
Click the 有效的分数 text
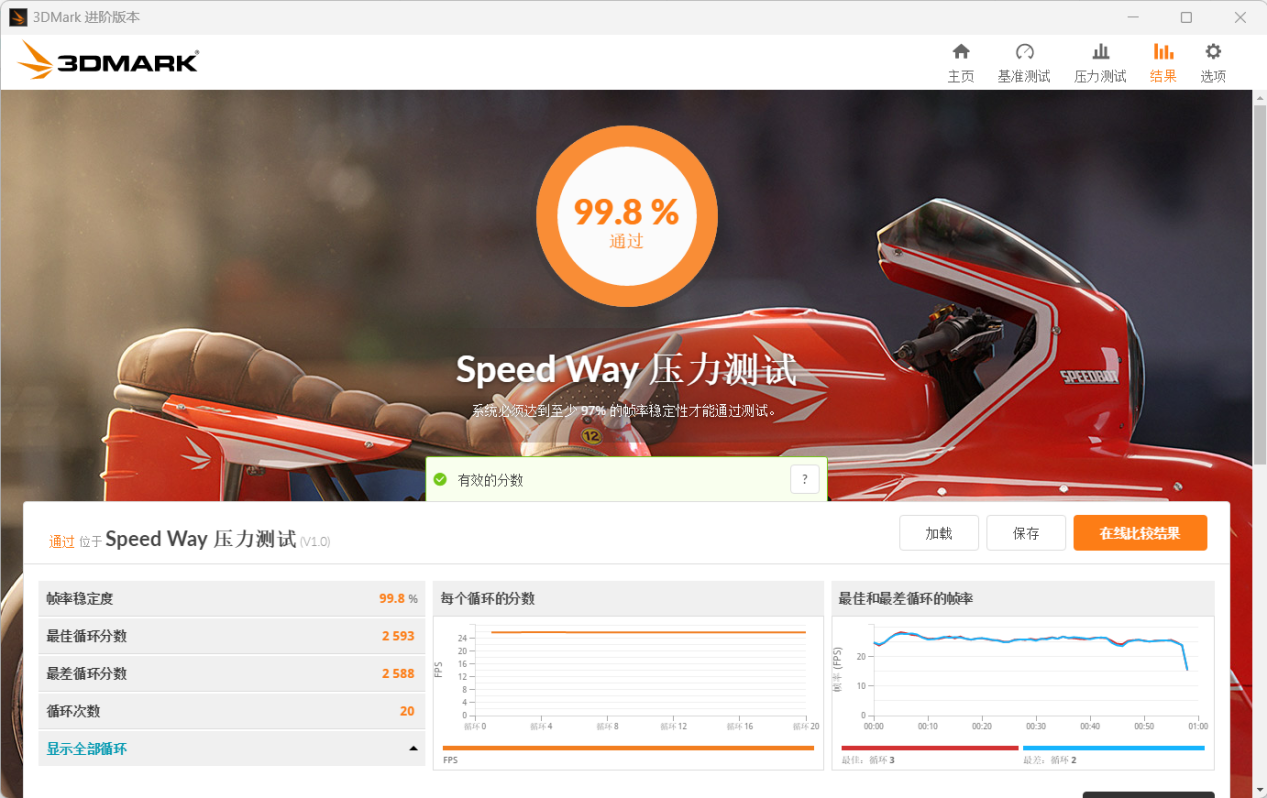coord(490,480)
